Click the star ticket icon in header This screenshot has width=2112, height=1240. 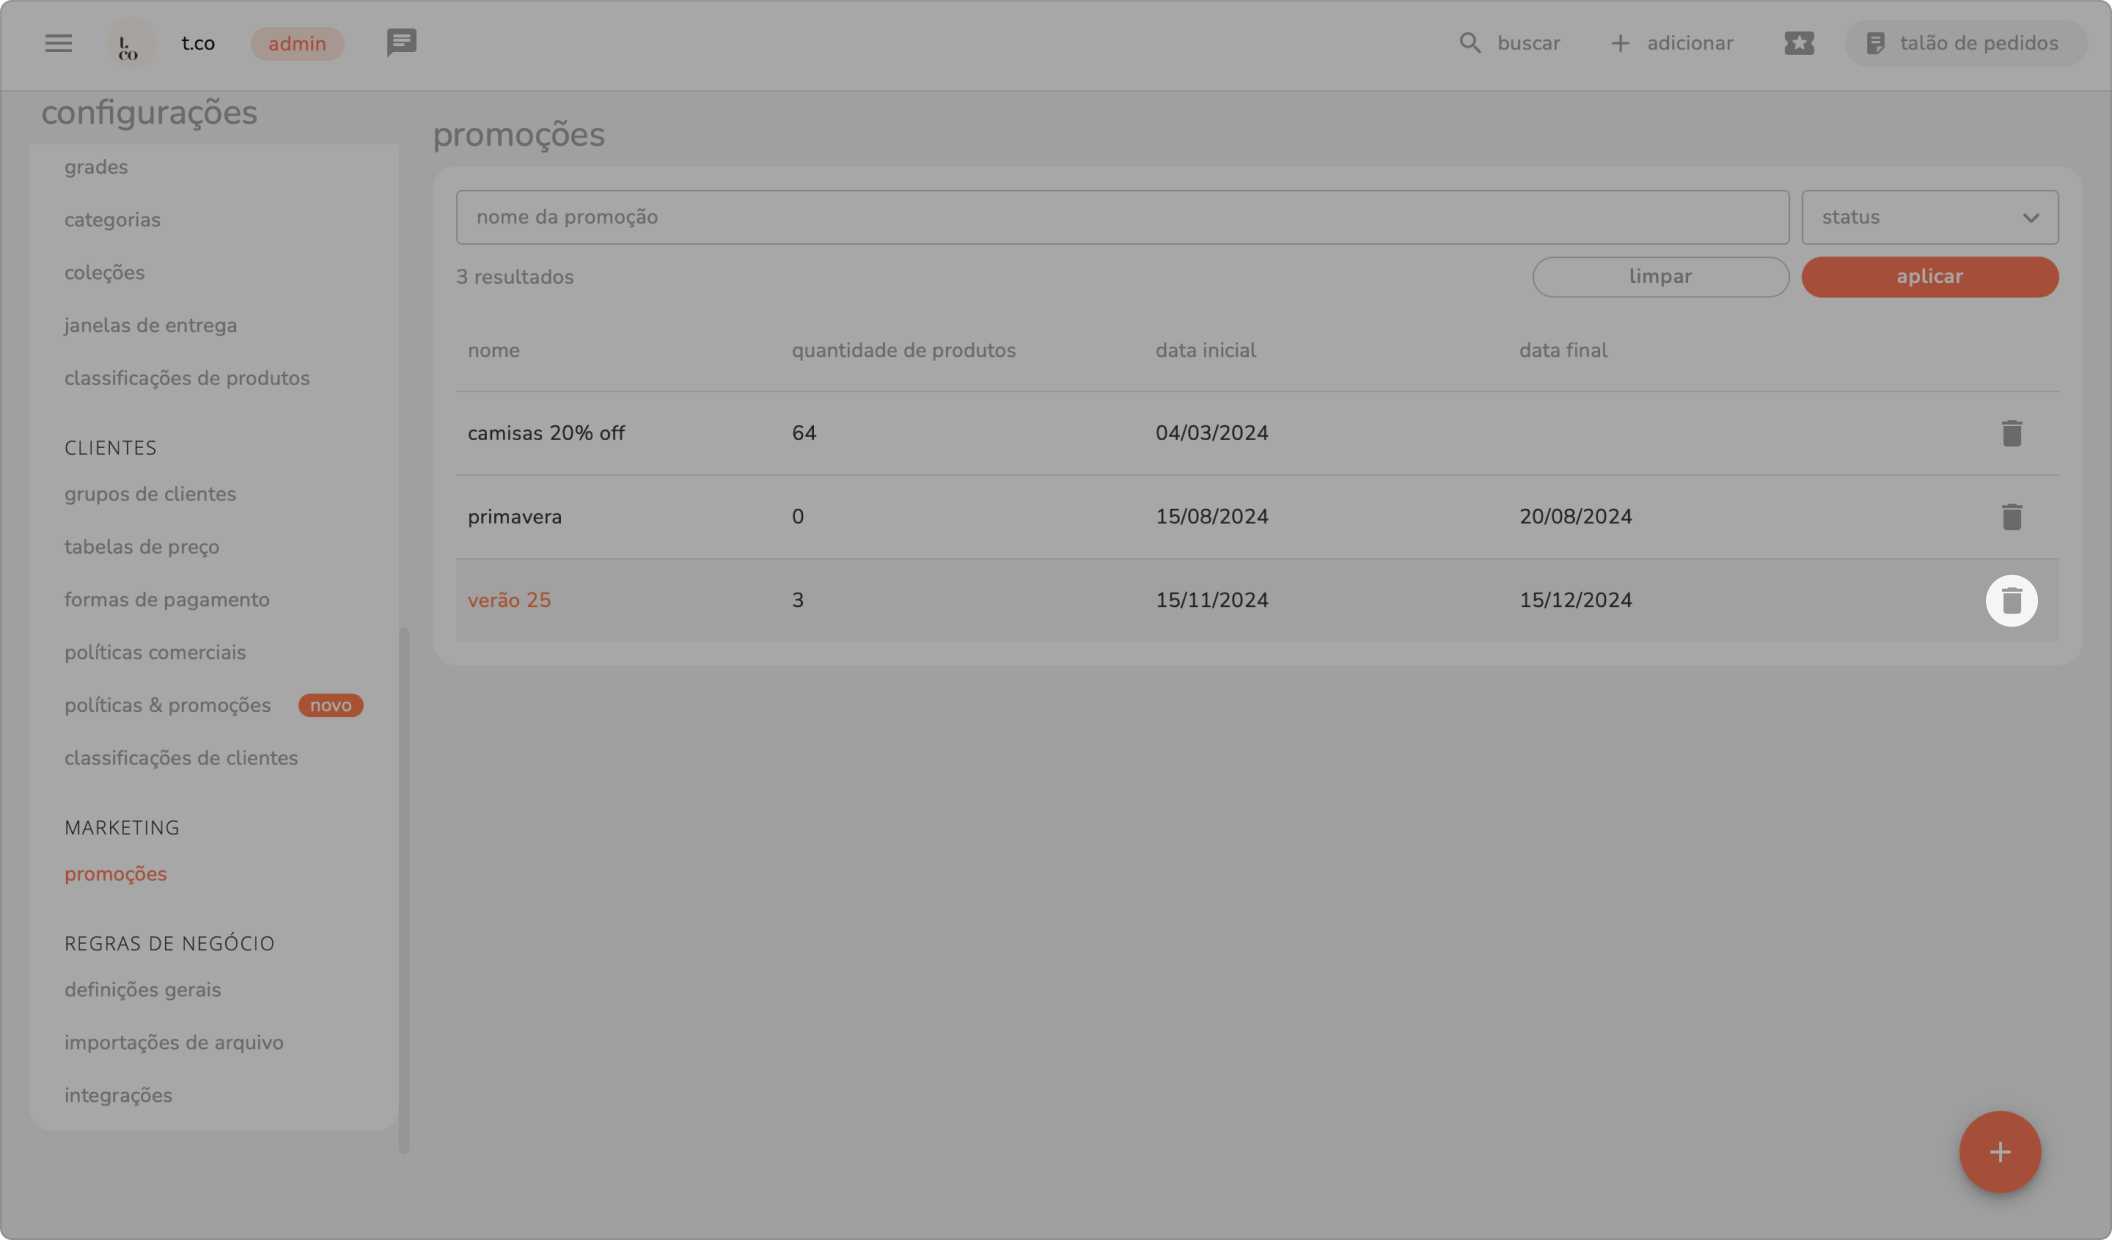point(1798,43)
